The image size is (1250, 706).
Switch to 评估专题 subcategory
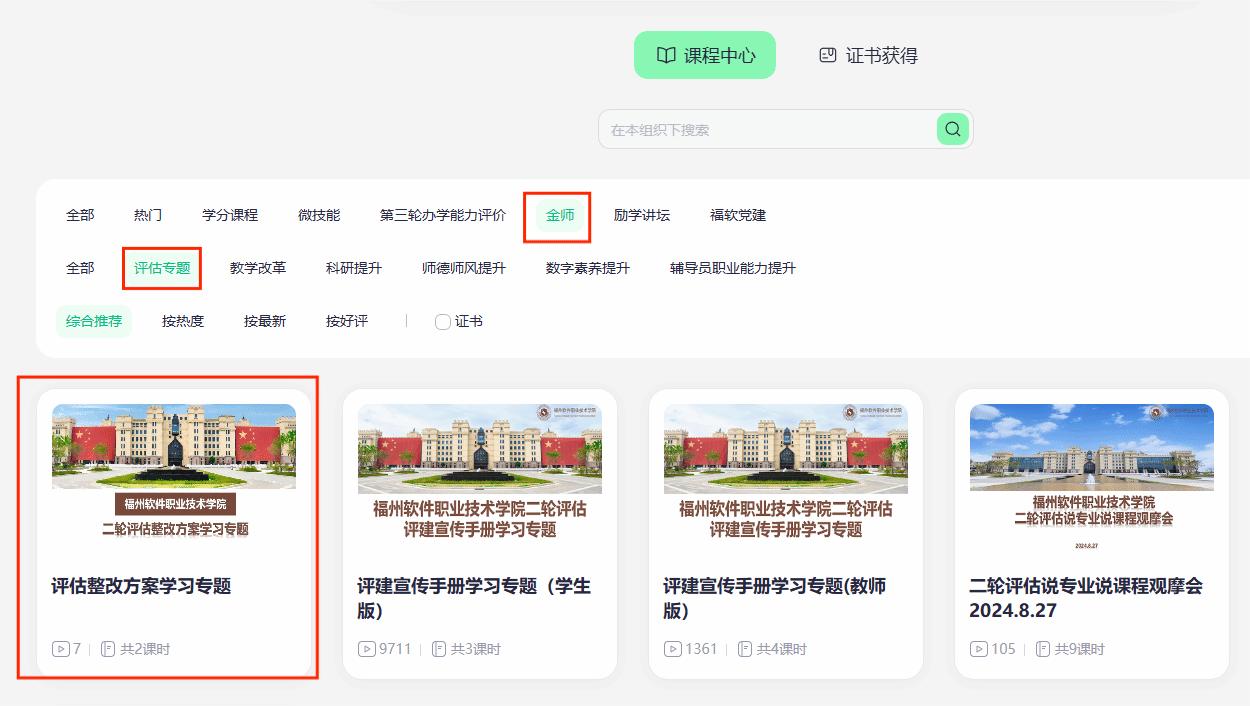(162, 268)
